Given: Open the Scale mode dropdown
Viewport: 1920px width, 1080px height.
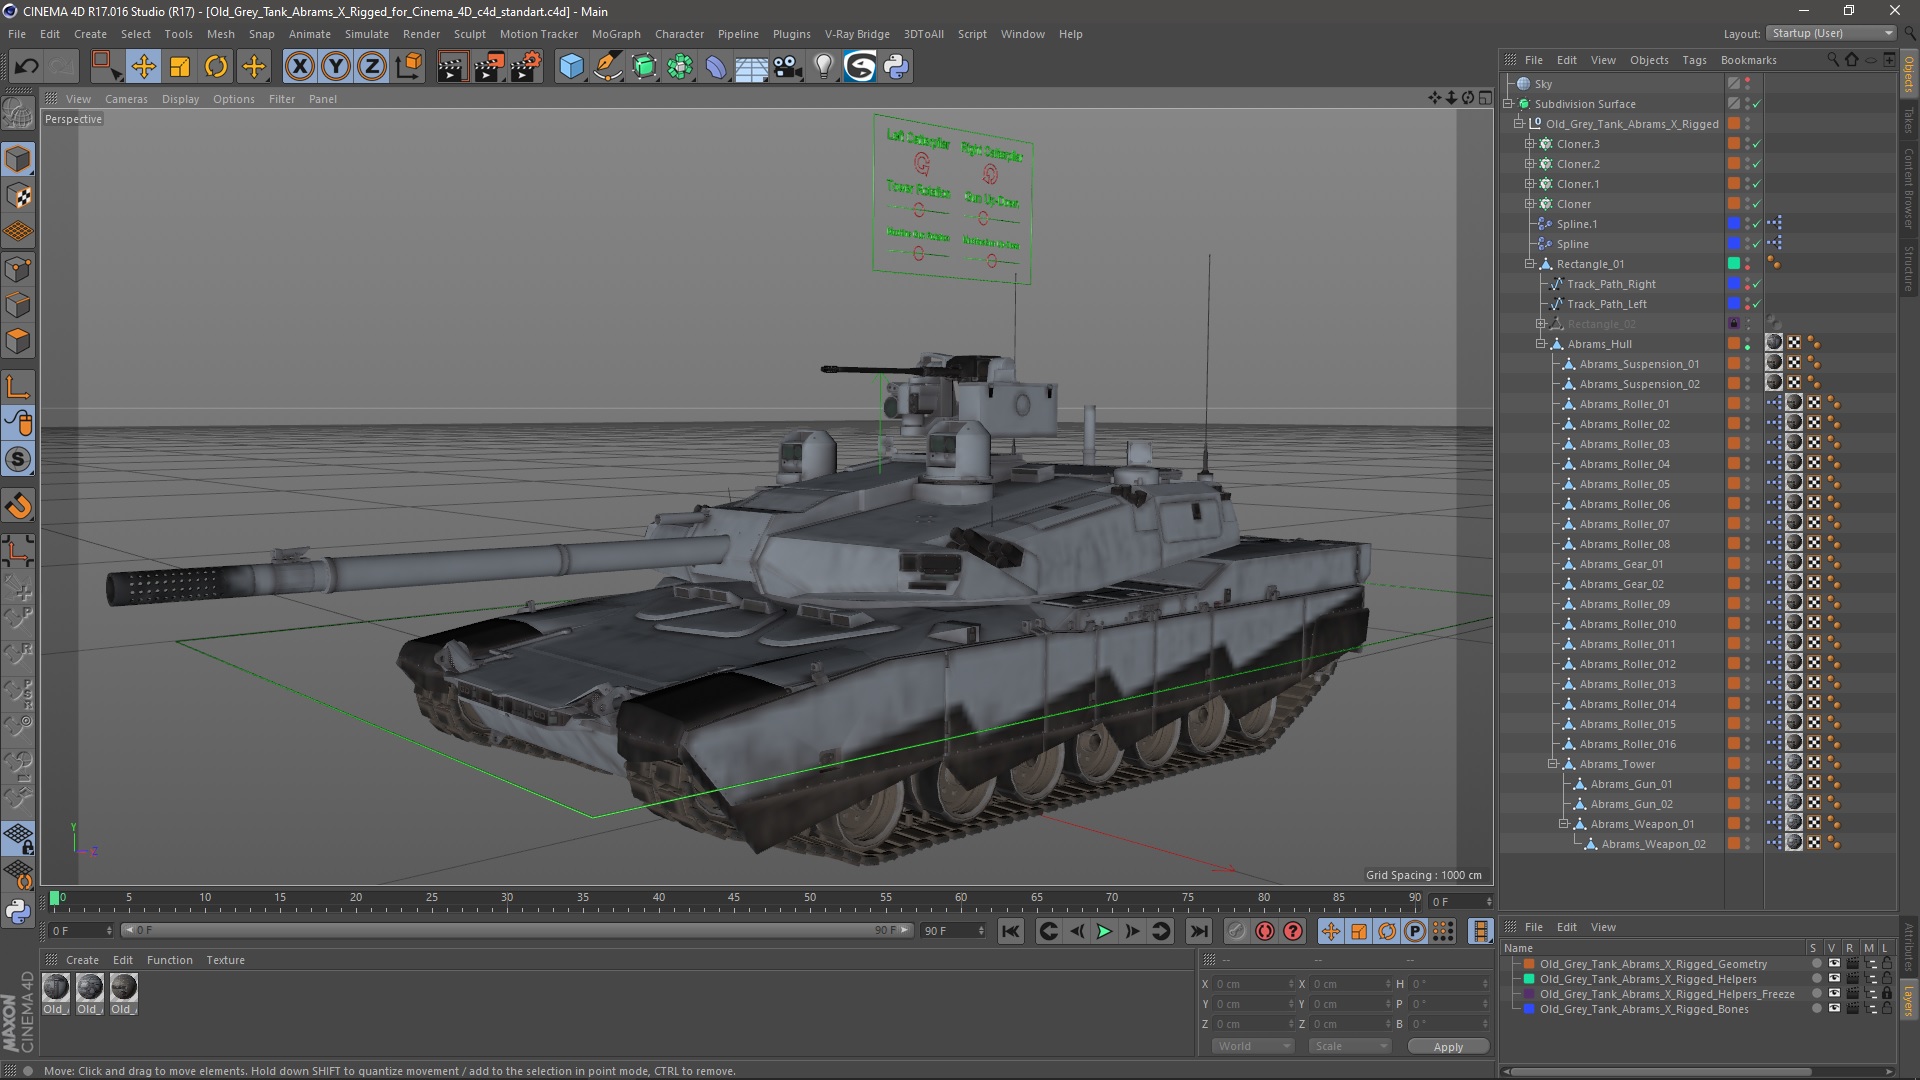Looking at the screenshot, I should 1349,1046.
